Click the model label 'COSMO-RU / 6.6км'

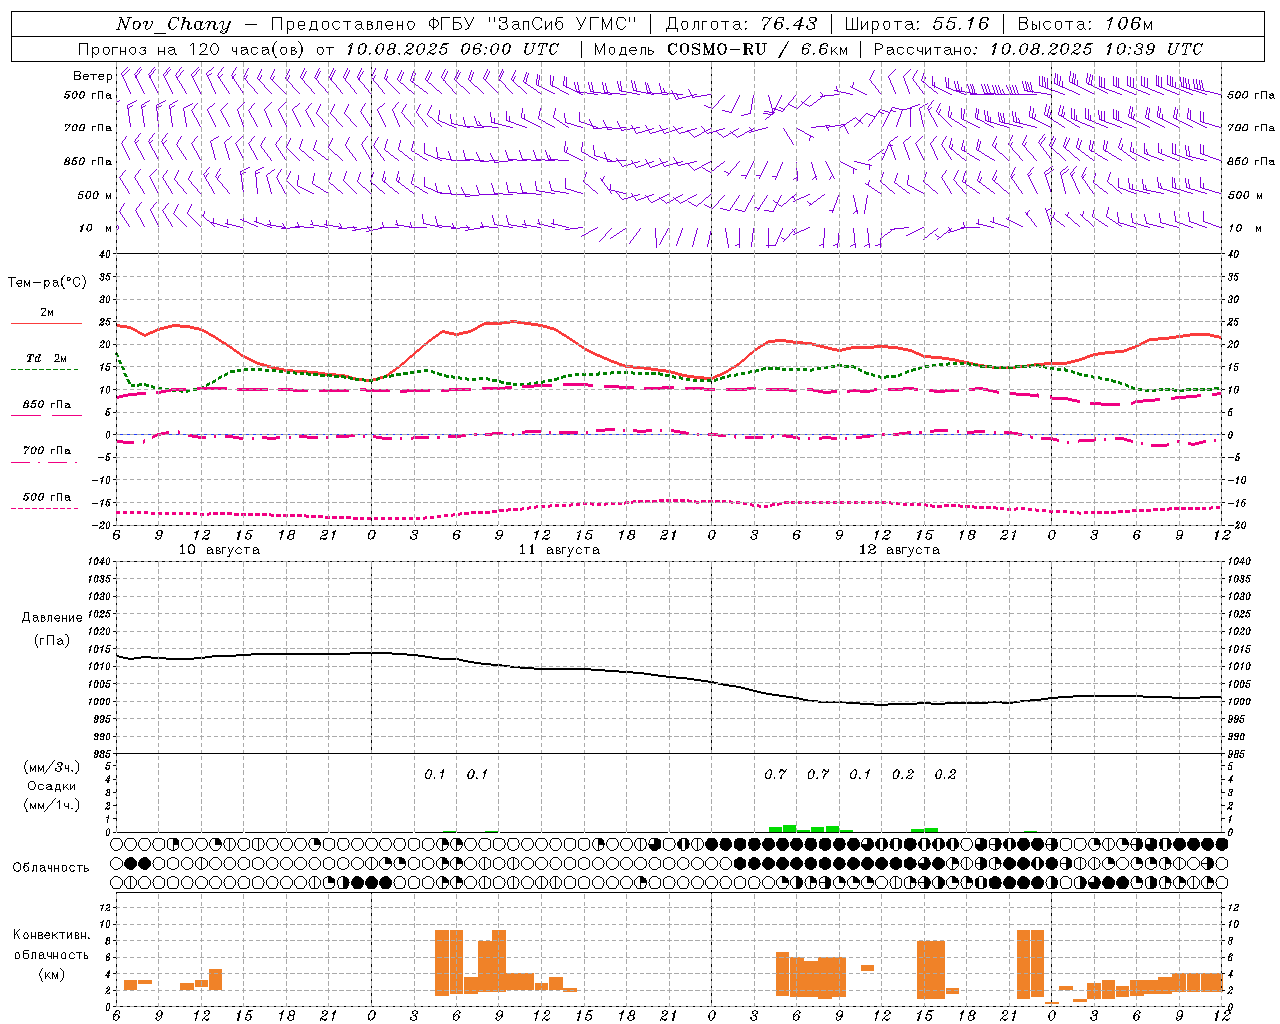757,49
